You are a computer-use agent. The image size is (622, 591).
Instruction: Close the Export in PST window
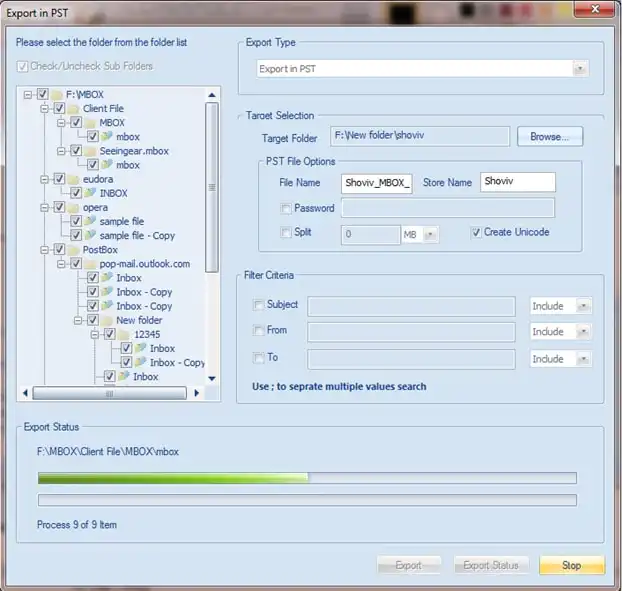(594, 9)
